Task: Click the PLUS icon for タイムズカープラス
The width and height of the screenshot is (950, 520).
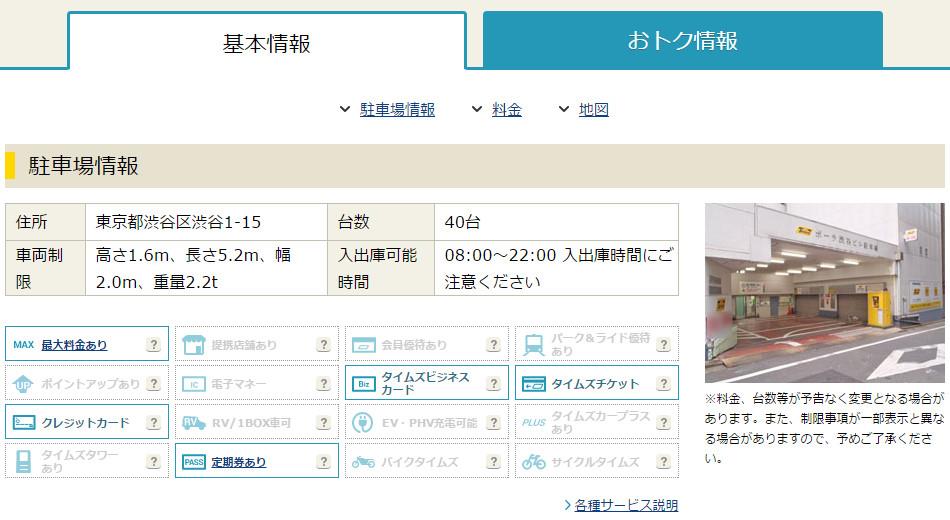Action: tap(534, 422)
